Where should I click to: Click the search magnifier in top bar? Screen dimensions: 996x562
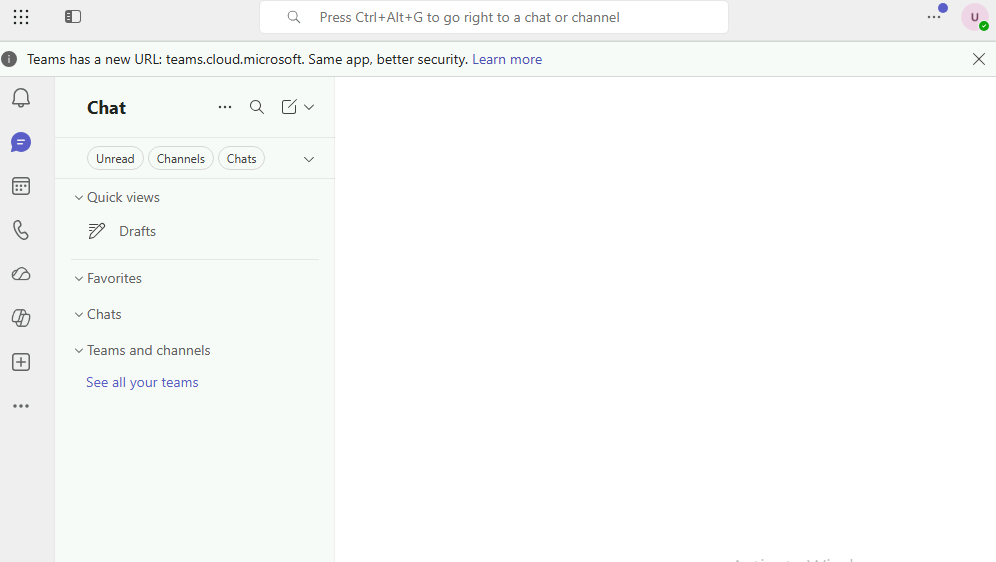[x=293, y=17]
